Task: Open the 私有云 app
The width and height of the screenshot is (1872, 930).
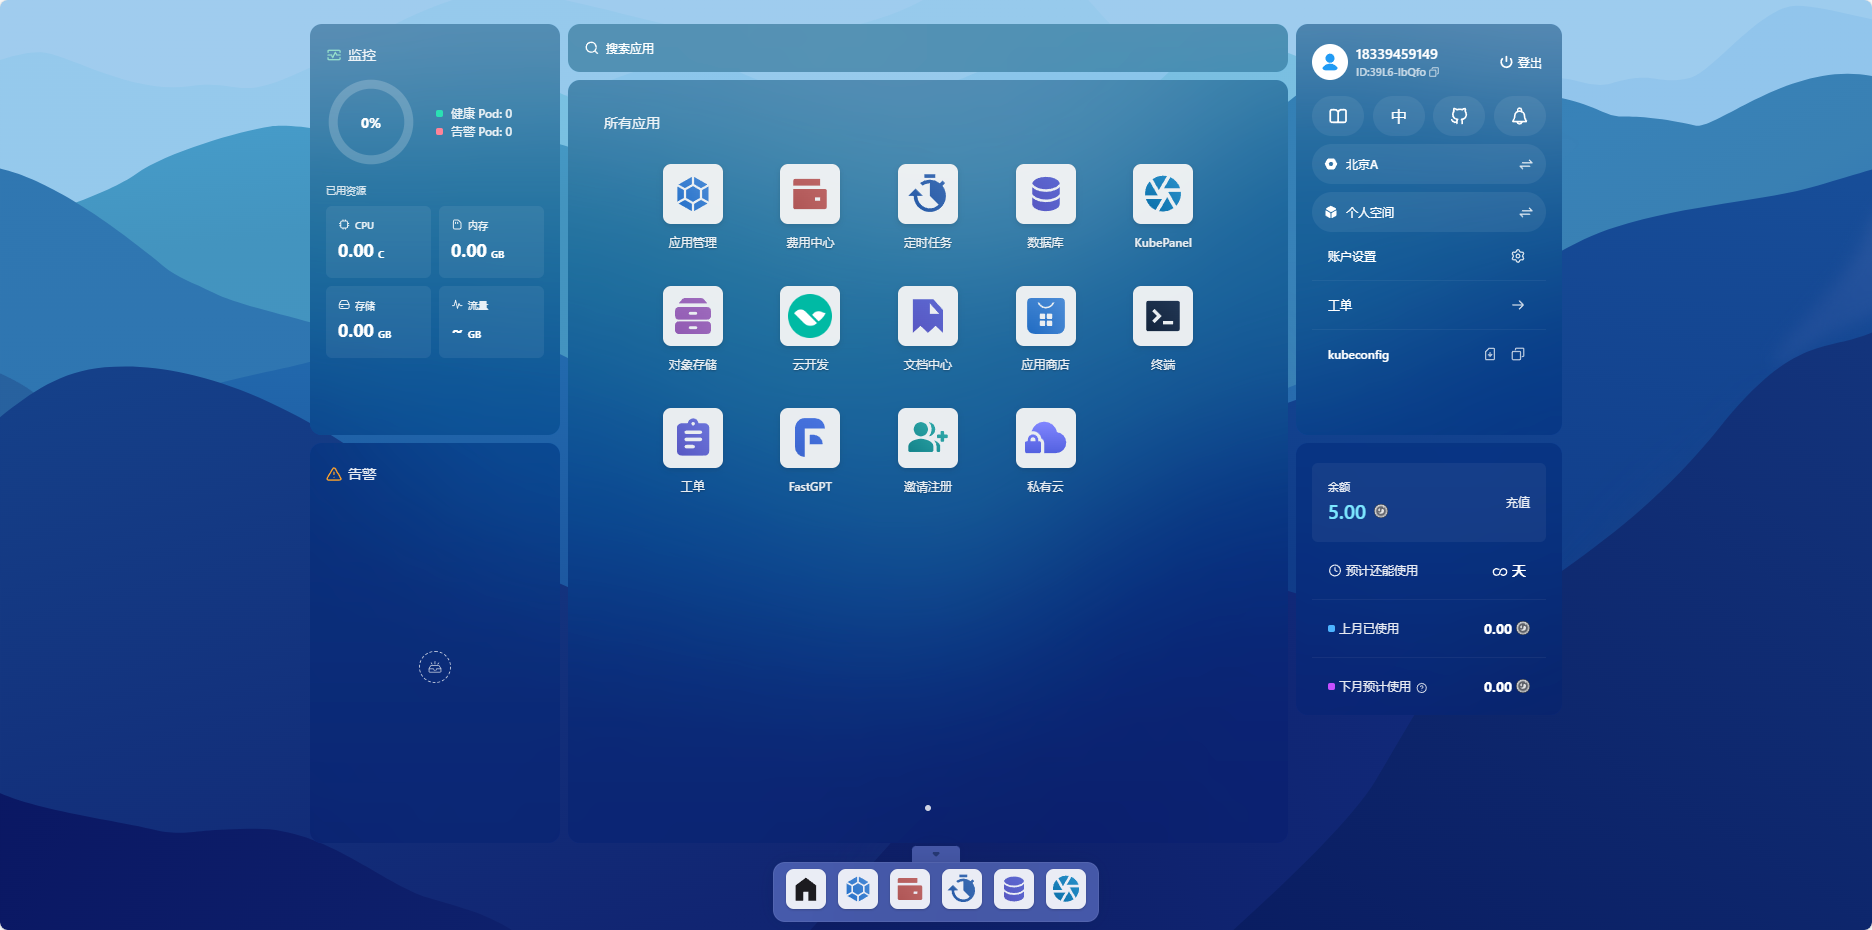Action: [1046, 438]
